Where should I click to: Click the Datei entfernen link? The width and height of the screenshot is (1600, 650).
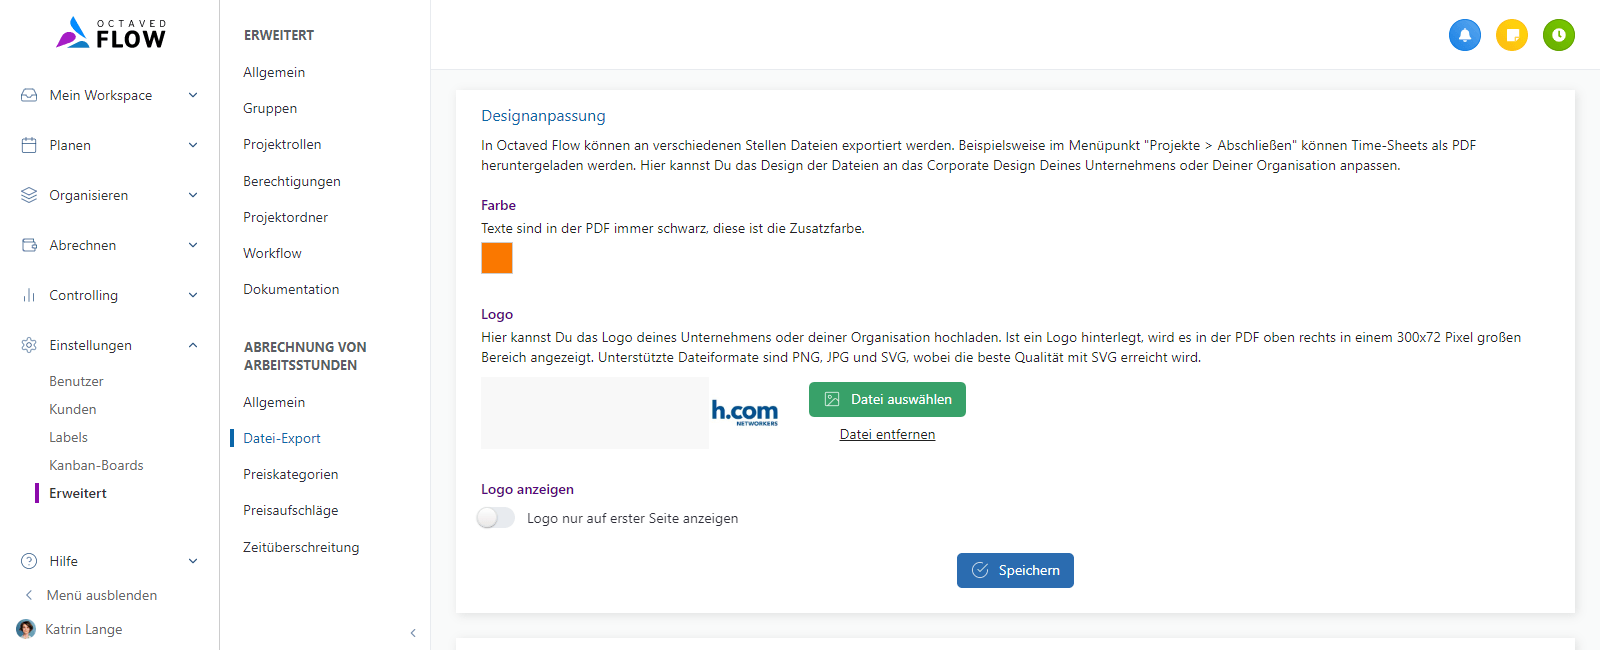[x=887, y=434]
